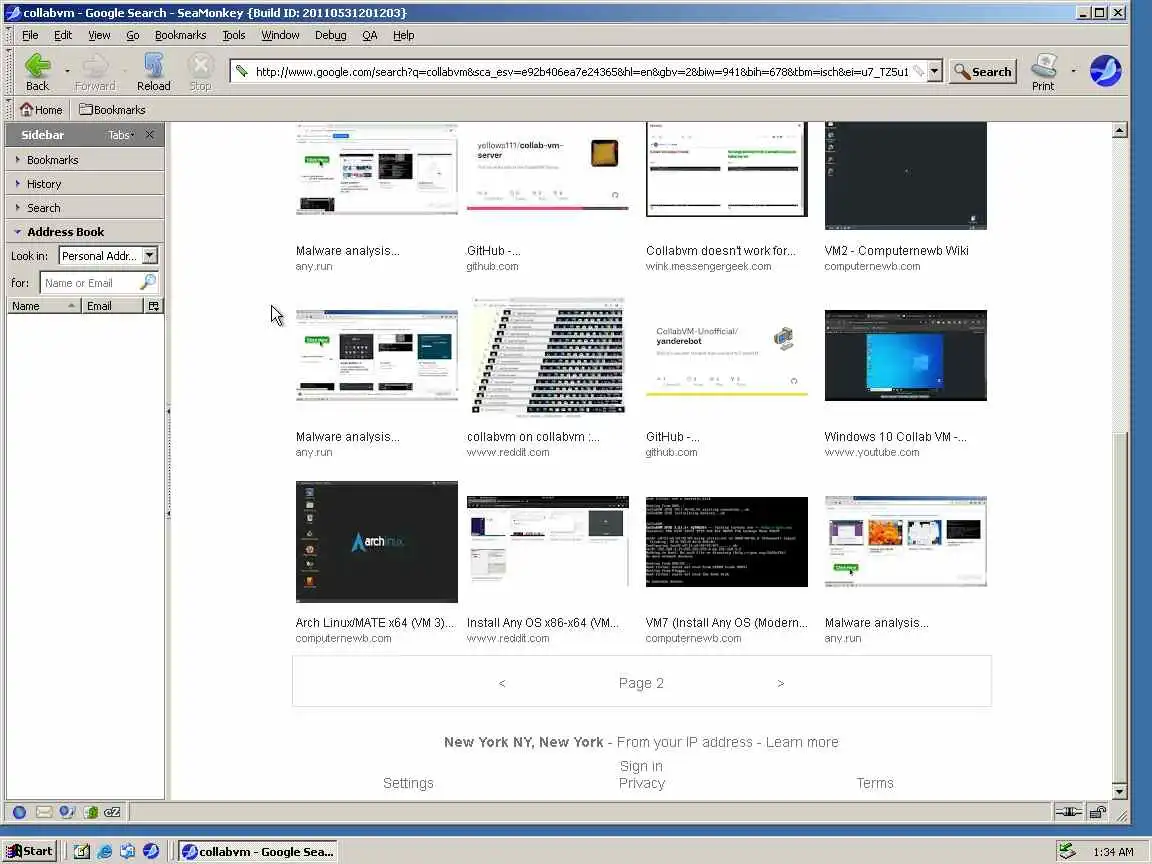1152x864 pixels.
Task: Open the Bookmarks menu
Action: (180, 35)
